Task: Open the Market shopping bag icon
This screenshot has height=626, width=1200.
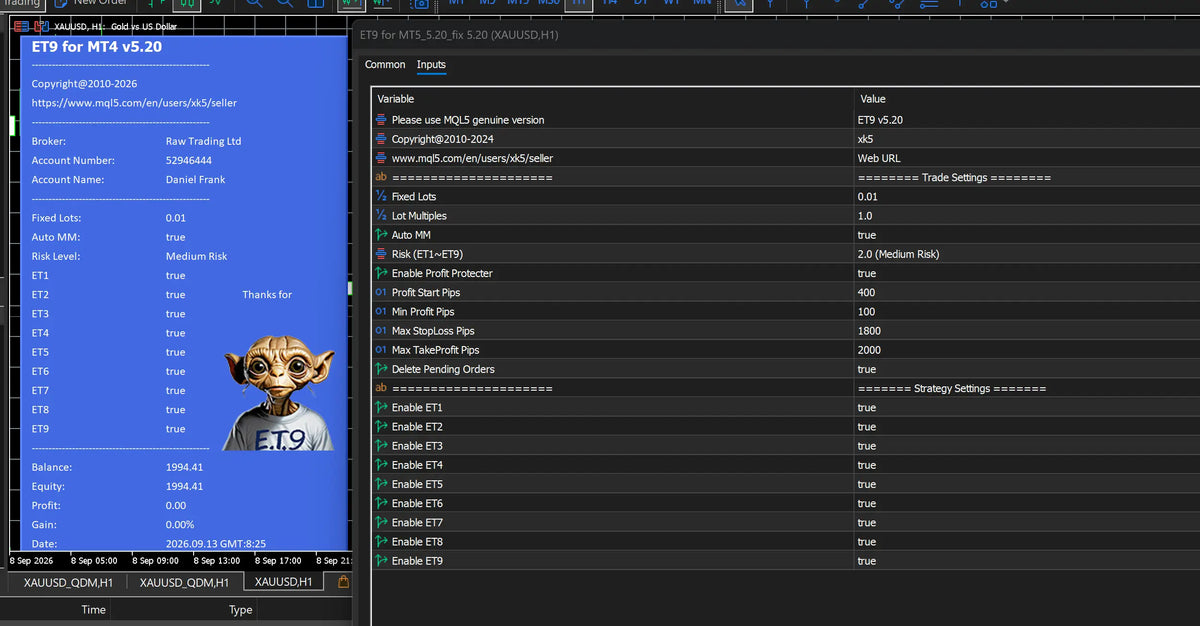Action: pyautogui.click(x=344, y=581)
